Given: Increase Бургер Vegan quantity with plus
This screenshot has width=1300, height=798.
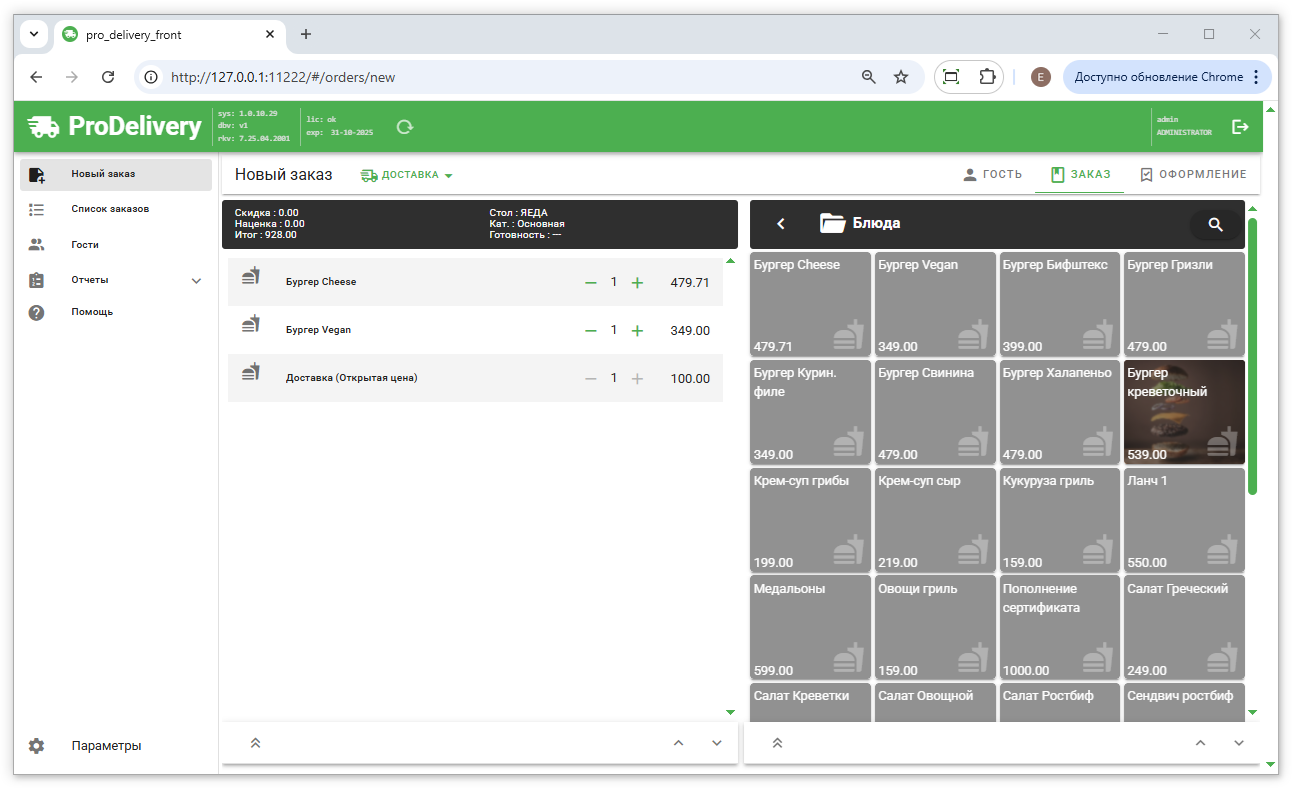Looking at the screenshot, I should pos(637,331).
